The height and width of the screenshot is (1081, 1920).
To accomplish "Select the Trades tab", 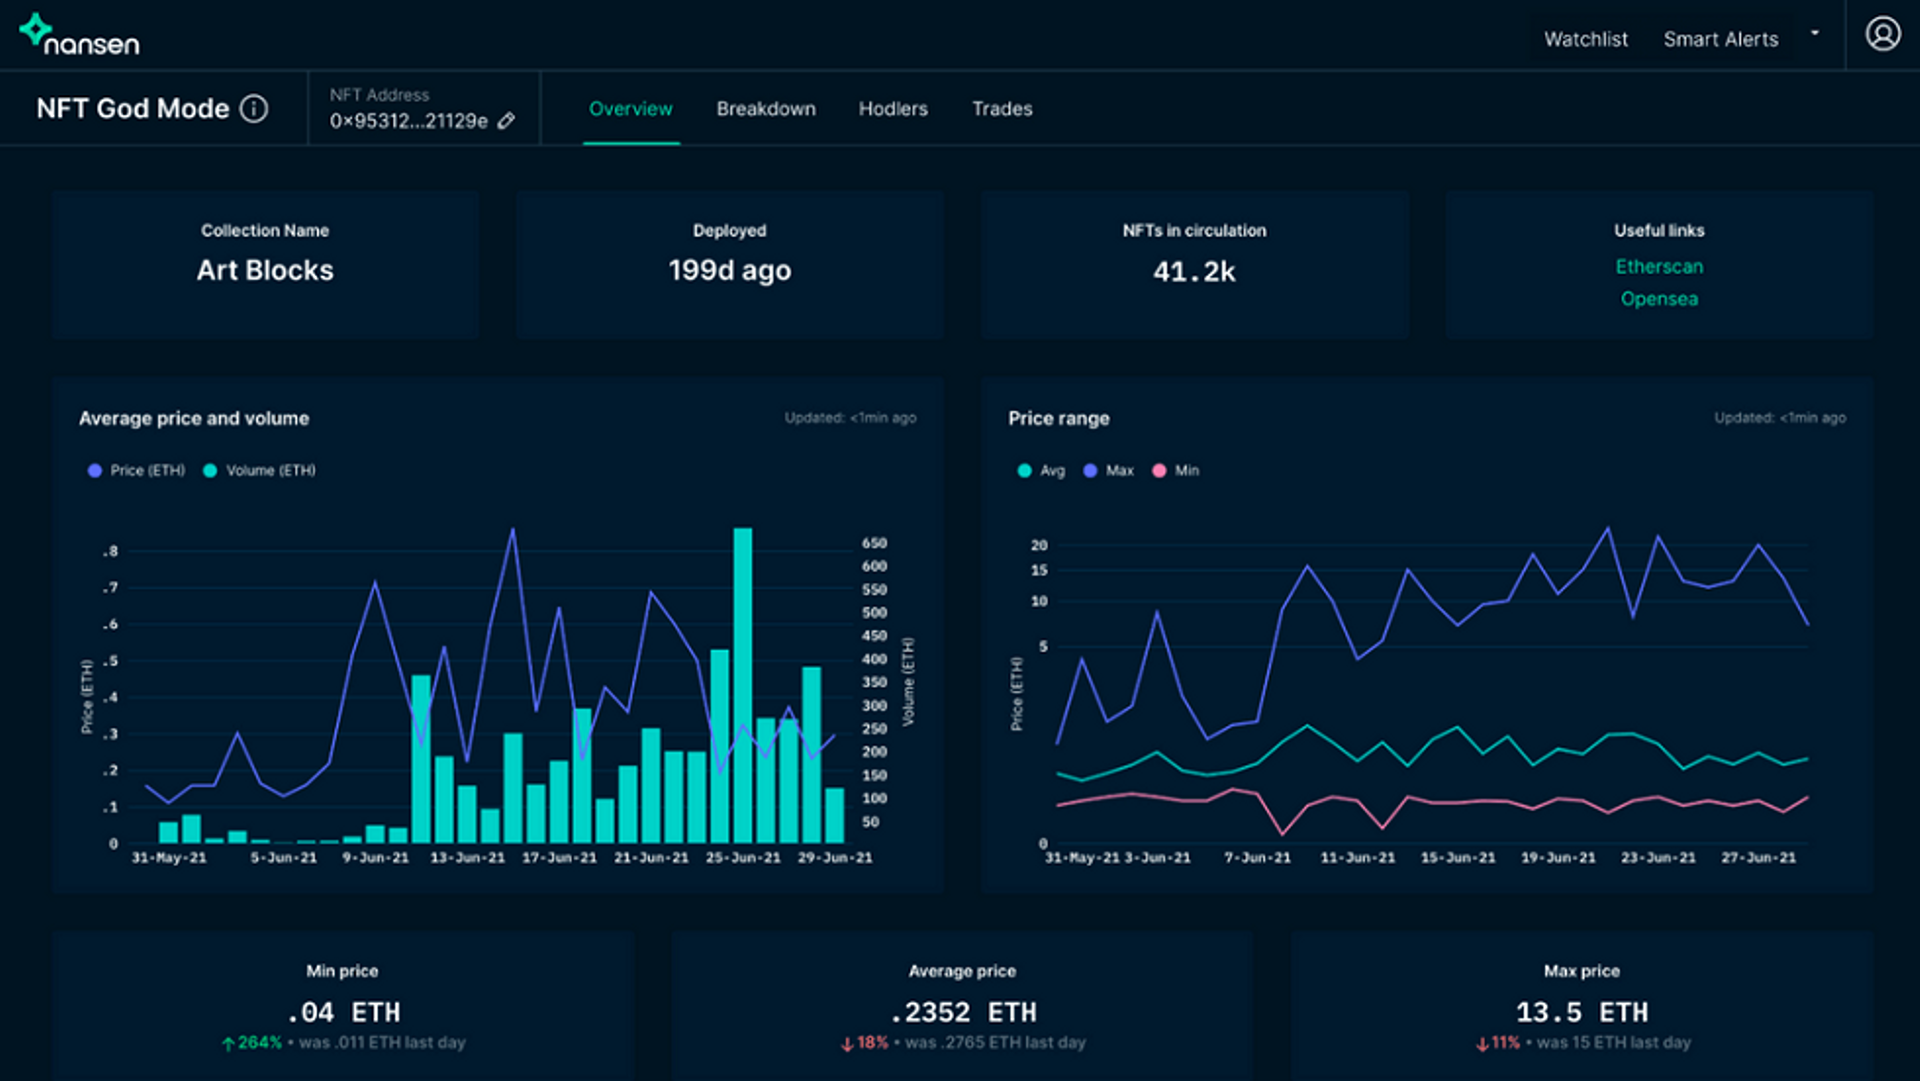I will click(x=1001, y=109).
